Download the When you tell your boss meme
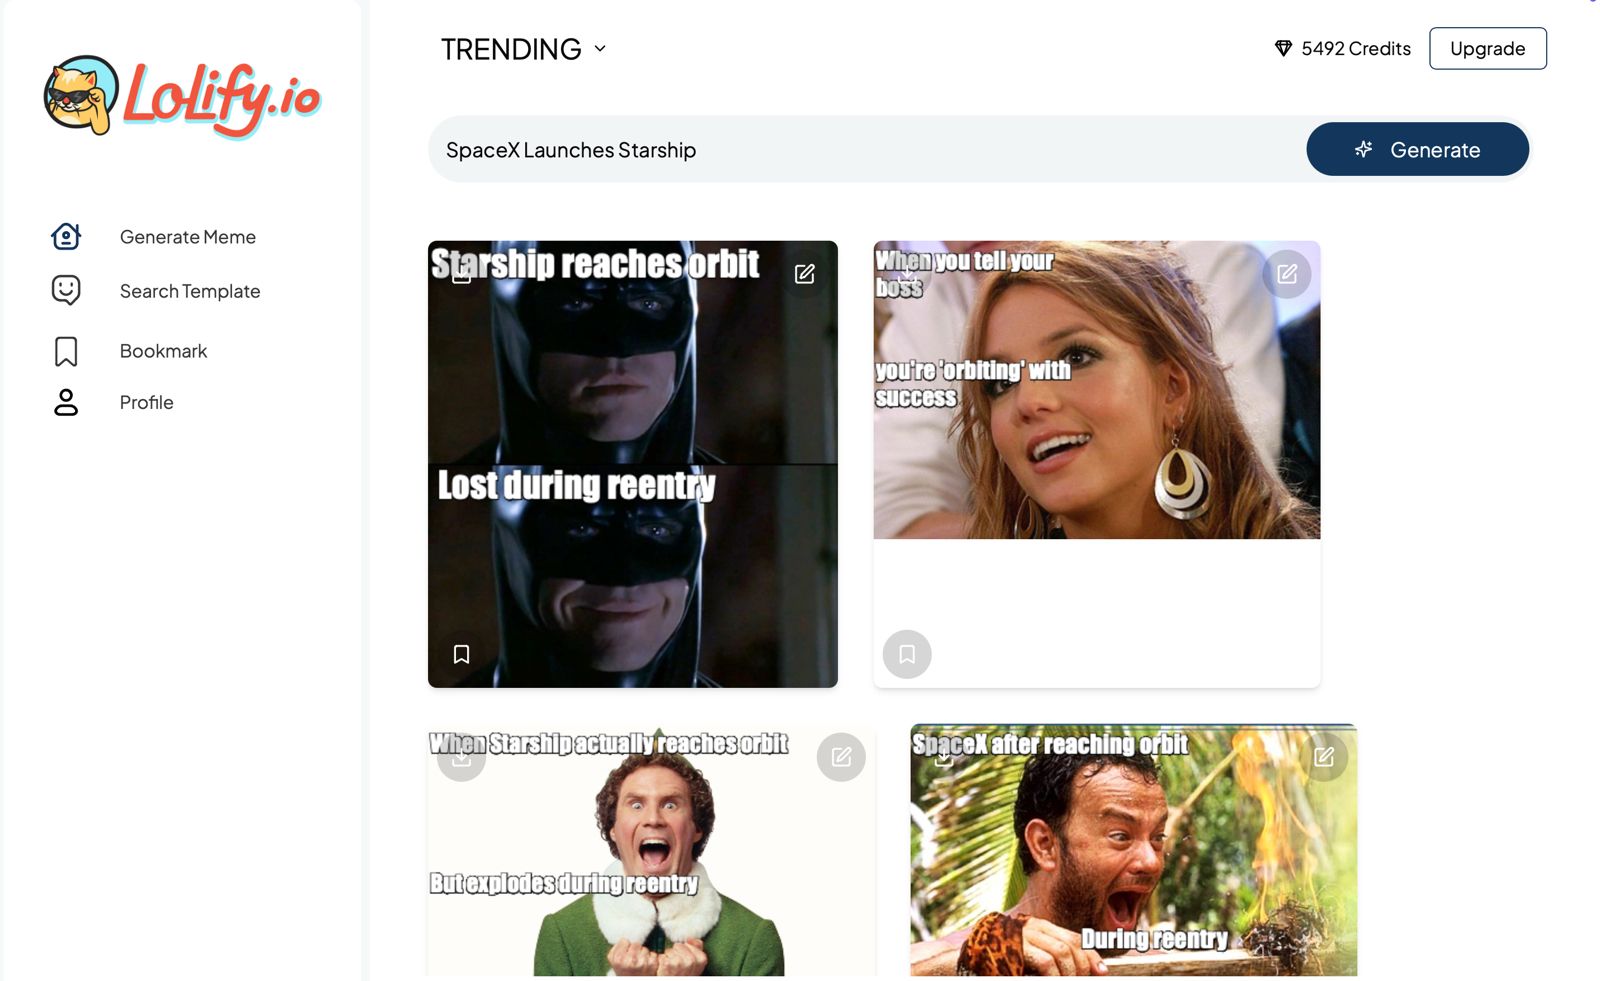1600x981 pixels. point(907,274)
